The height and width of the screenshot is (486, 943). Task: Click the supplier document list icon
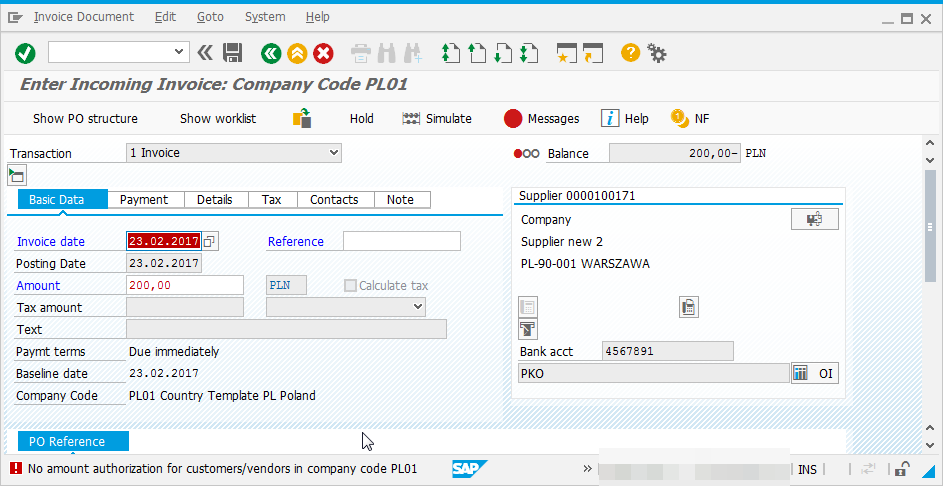point(527,307)
